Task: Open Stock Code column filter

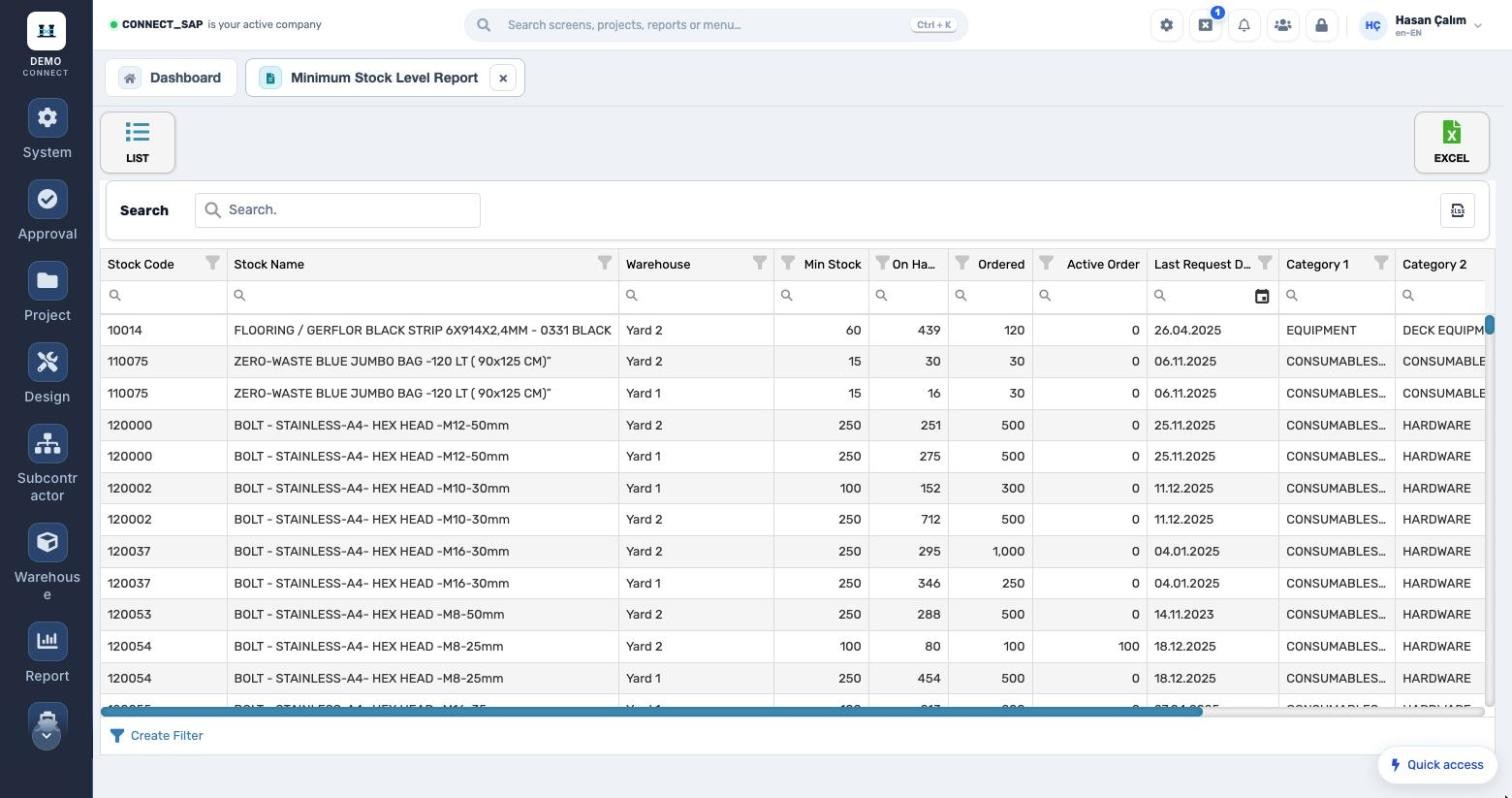Action: point(212,263)
